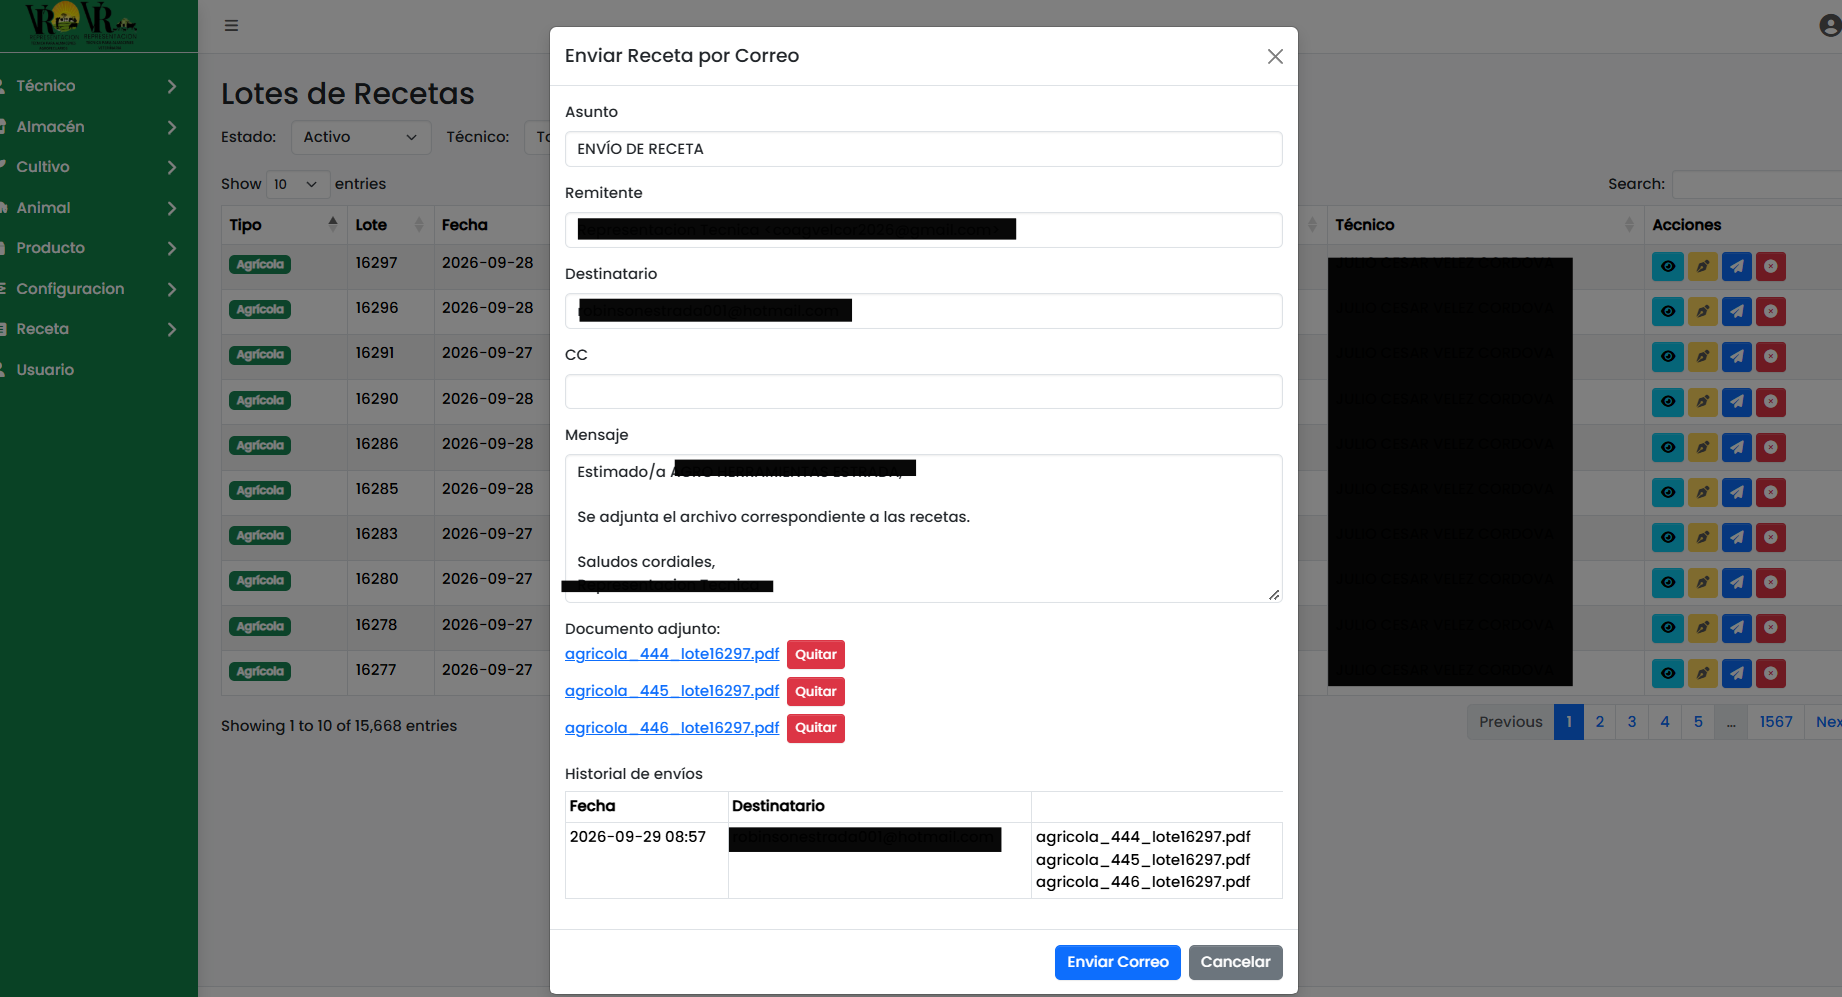Remove agricola_445_lote16297.pdf with its Quitar button

816,692
